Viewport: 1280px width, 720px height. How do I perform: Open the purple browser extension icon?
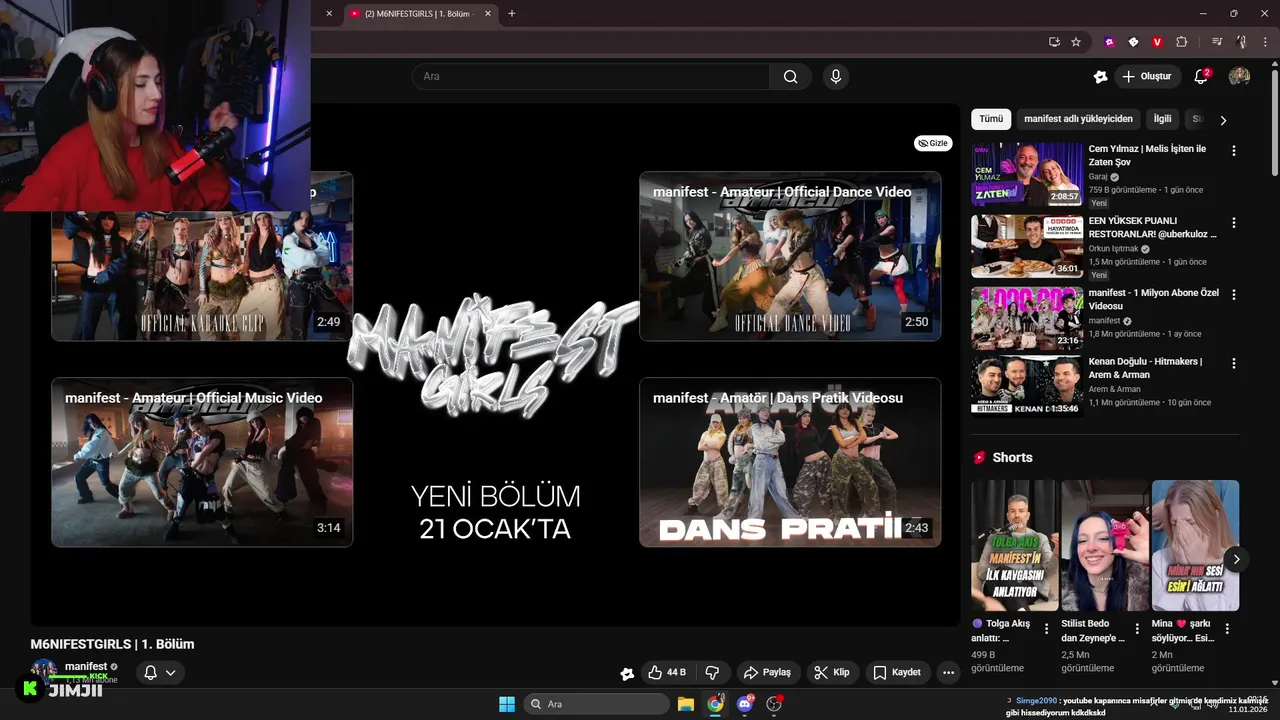tap(1109, 42)
